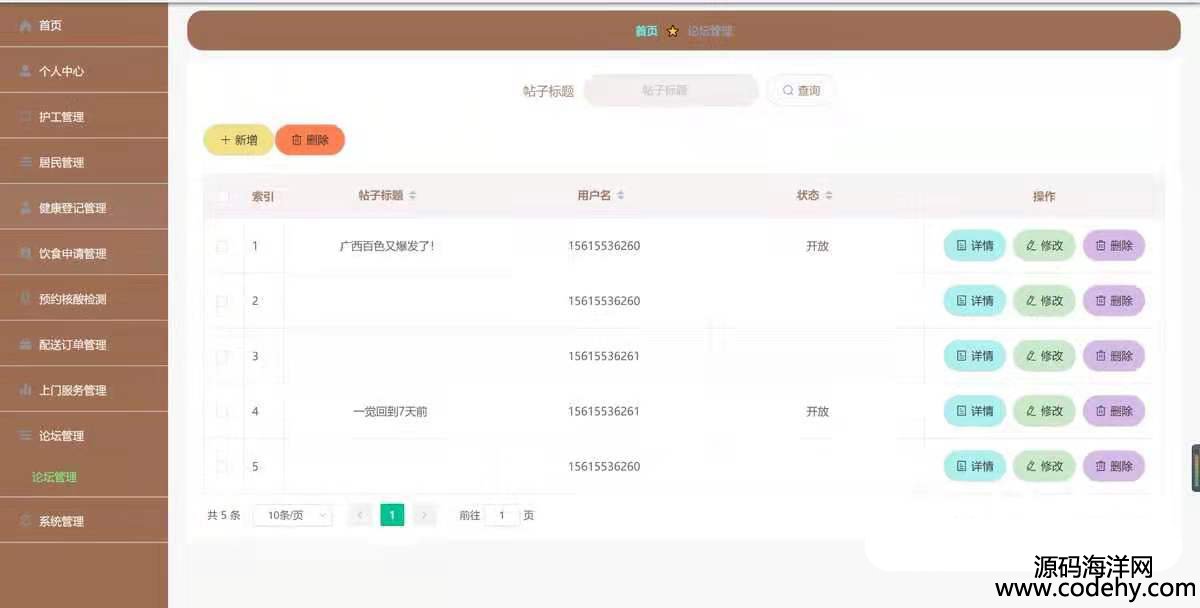Click purple 删除 for row 1

(1114, 246)
